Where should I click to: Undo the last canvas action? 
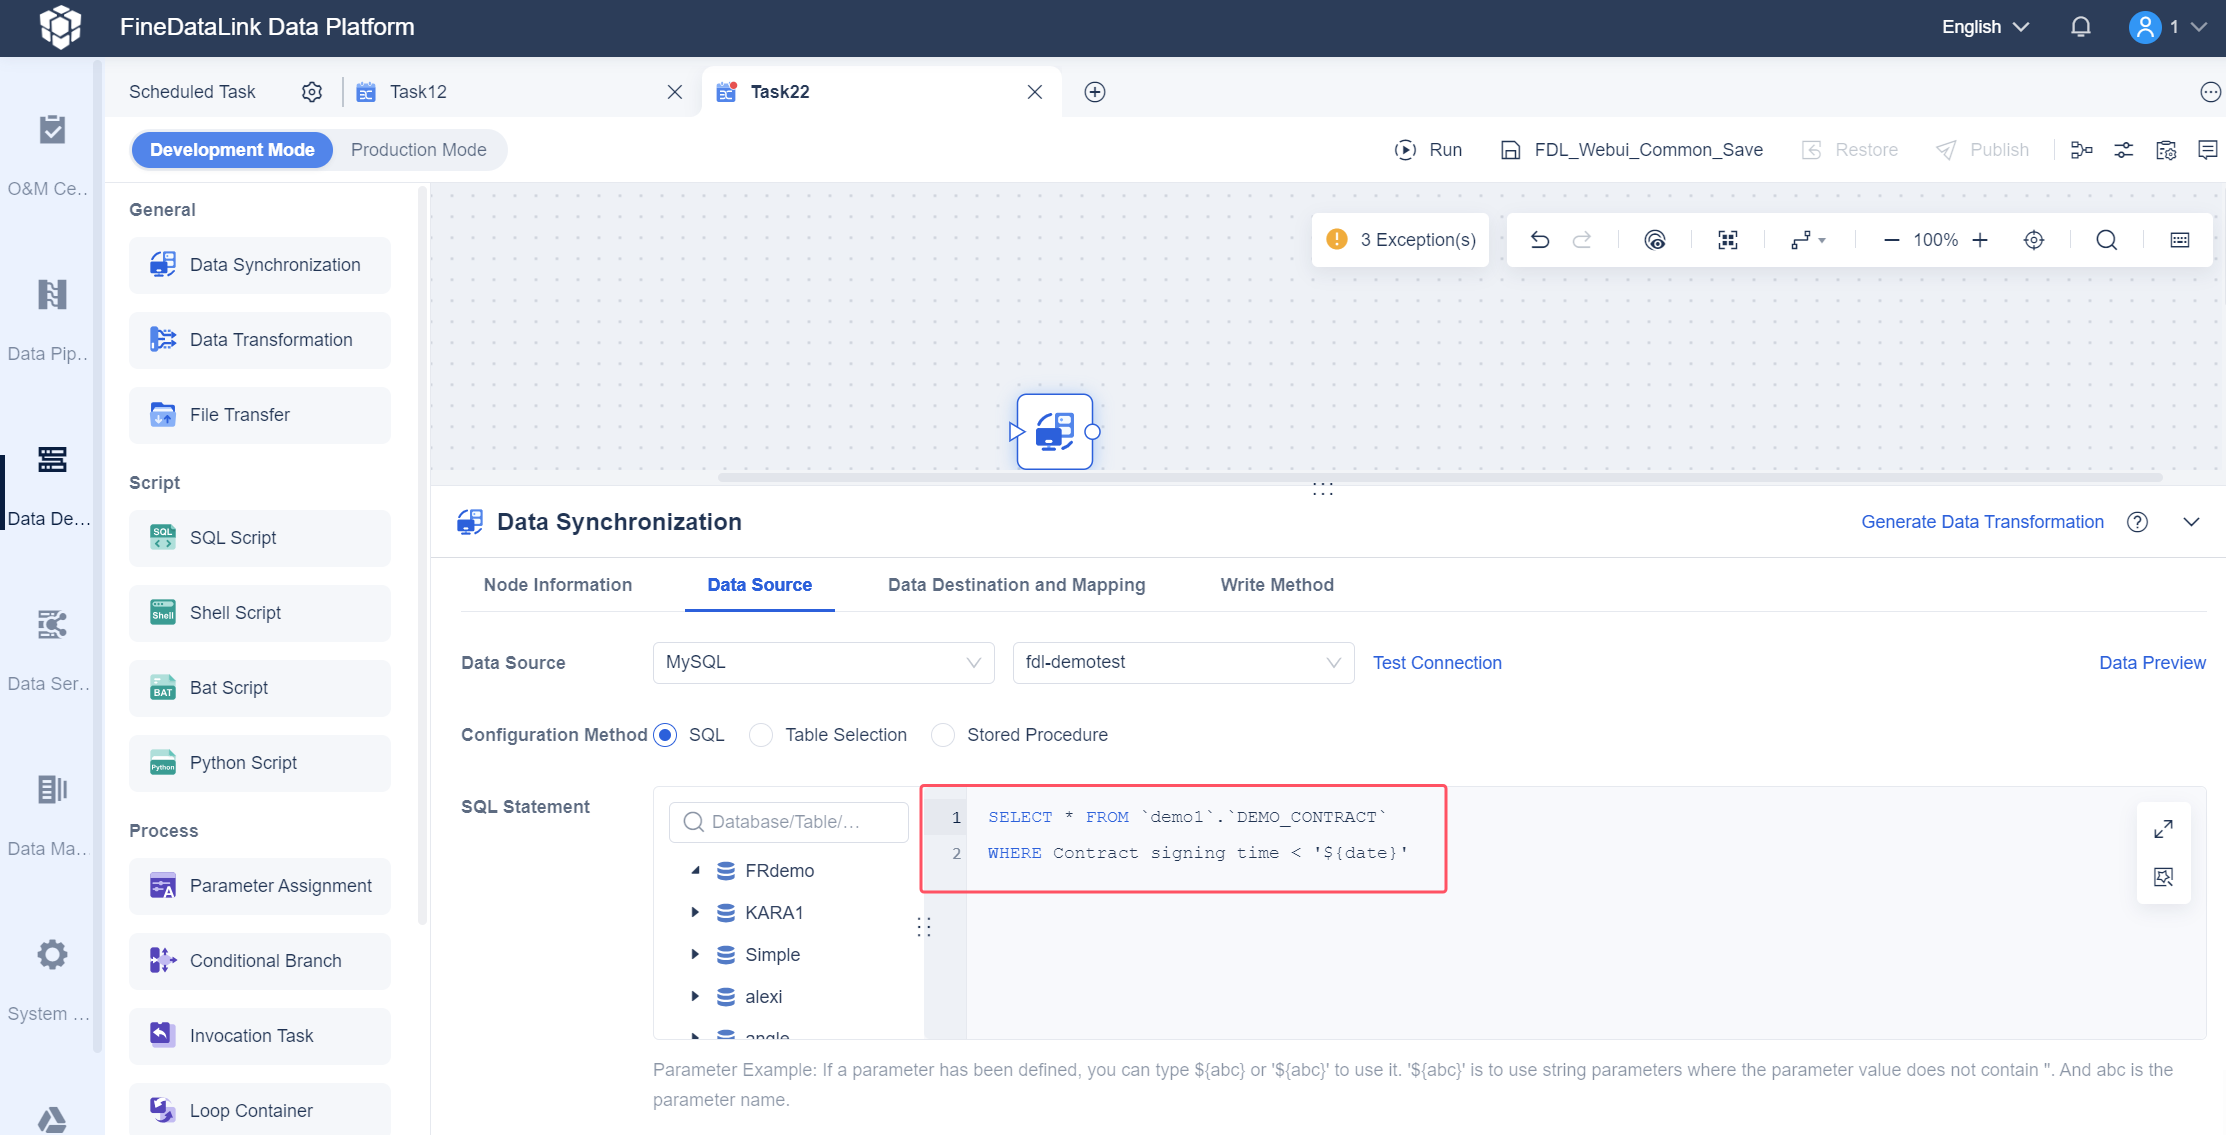1540,240
